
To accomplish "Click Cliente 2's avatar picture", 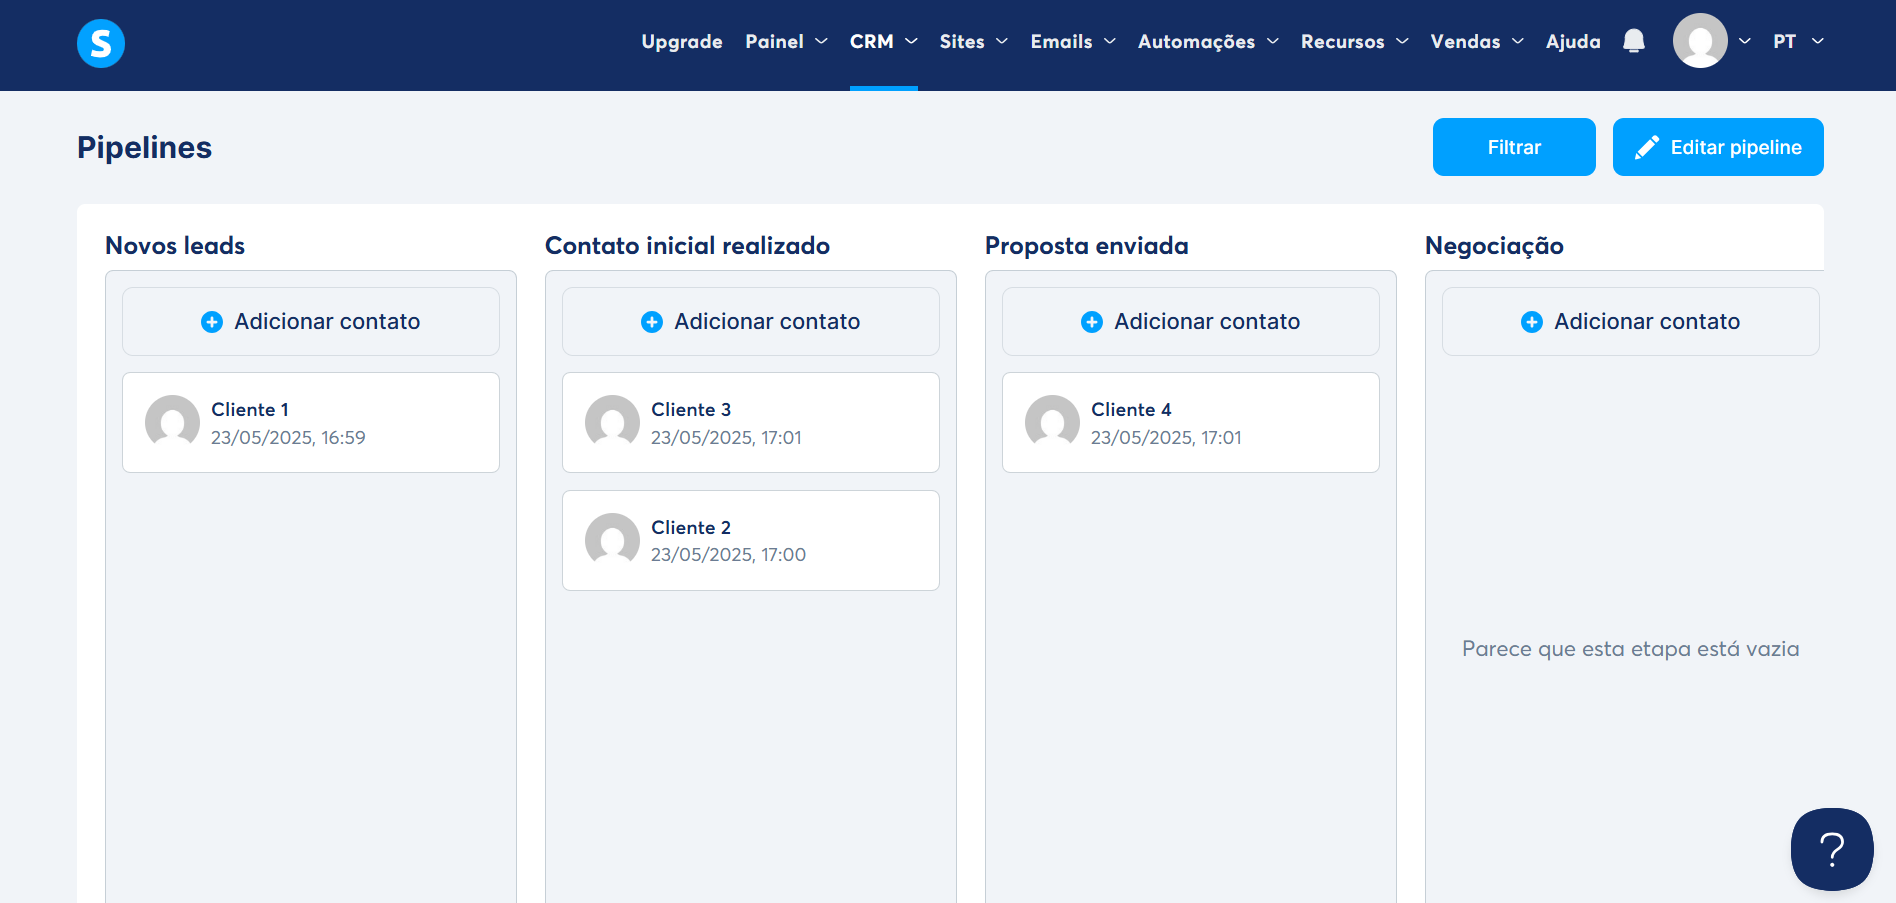I will 612,540.
